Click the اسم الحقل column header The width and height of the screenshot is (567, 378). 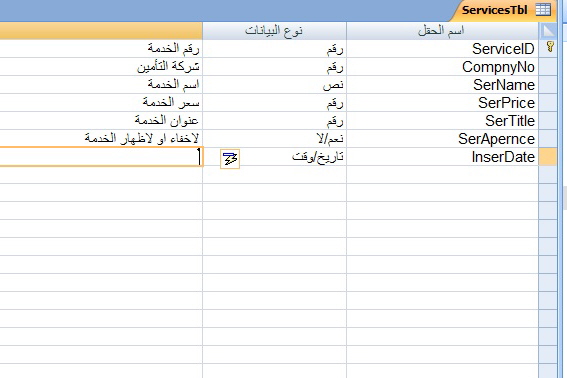point(443,31)
